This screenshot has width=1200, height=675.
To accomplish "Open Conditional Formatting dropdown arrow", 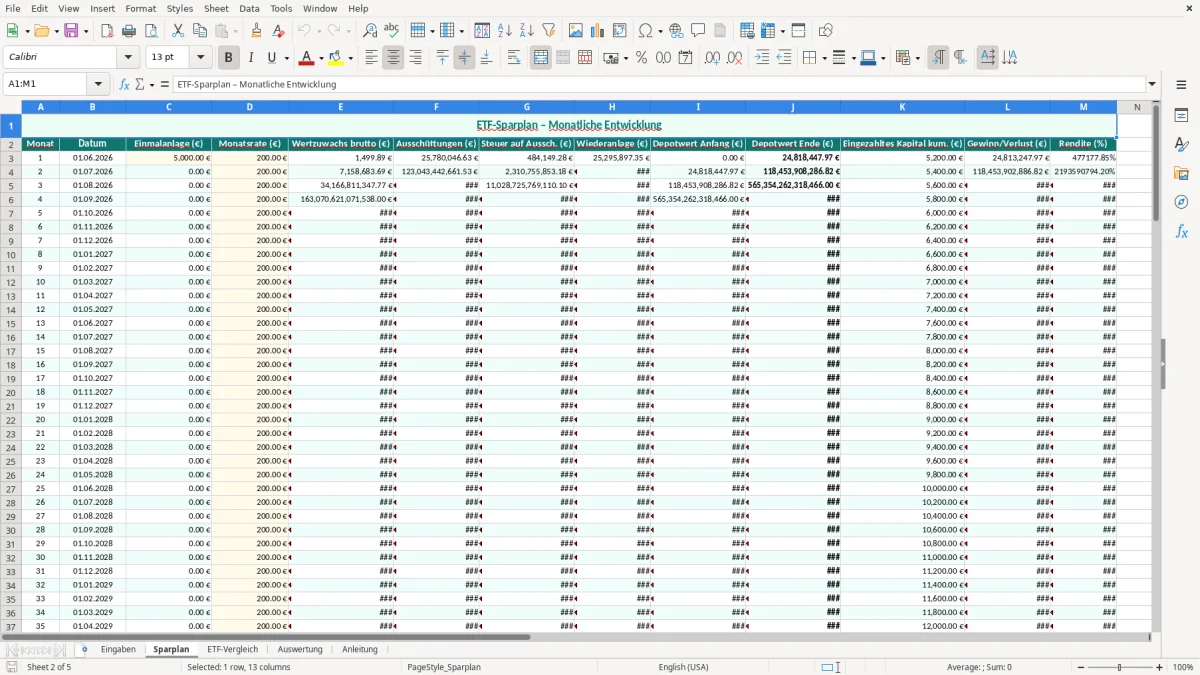I will [x=916, y=58].
